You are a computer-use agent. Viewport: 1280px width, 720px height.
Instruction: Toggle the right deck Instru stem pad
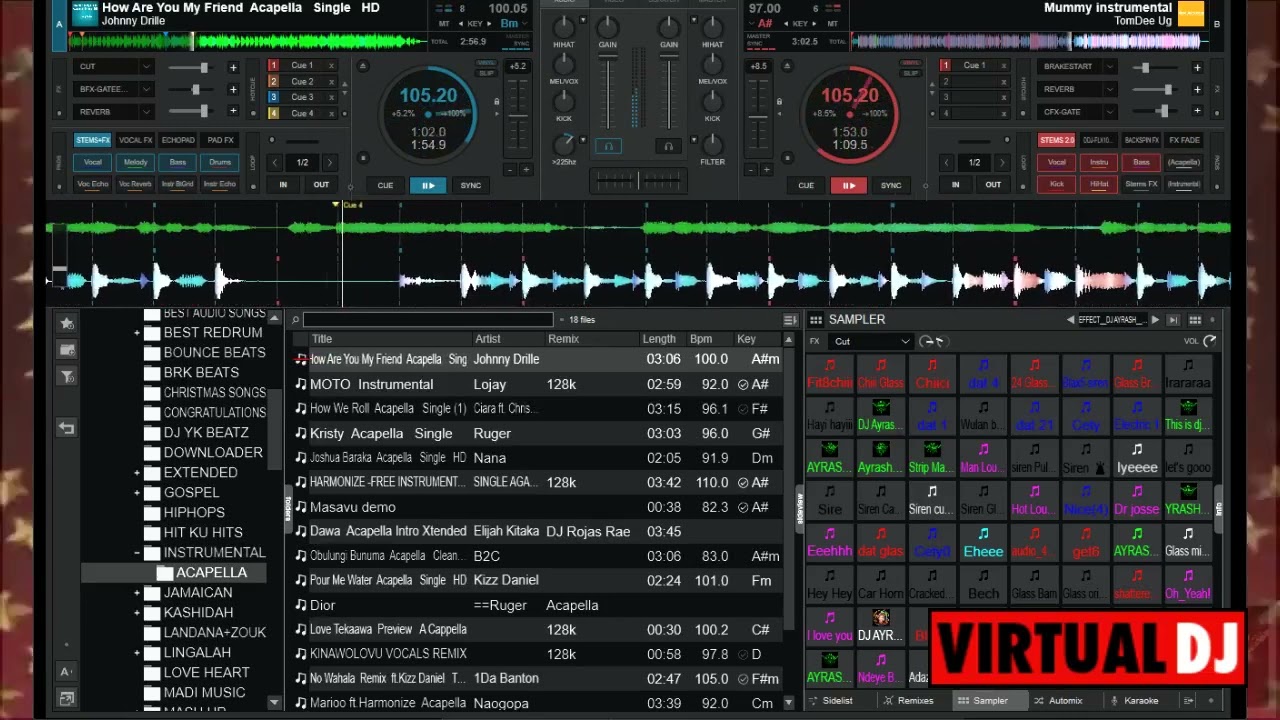[x=1099, y=162]
